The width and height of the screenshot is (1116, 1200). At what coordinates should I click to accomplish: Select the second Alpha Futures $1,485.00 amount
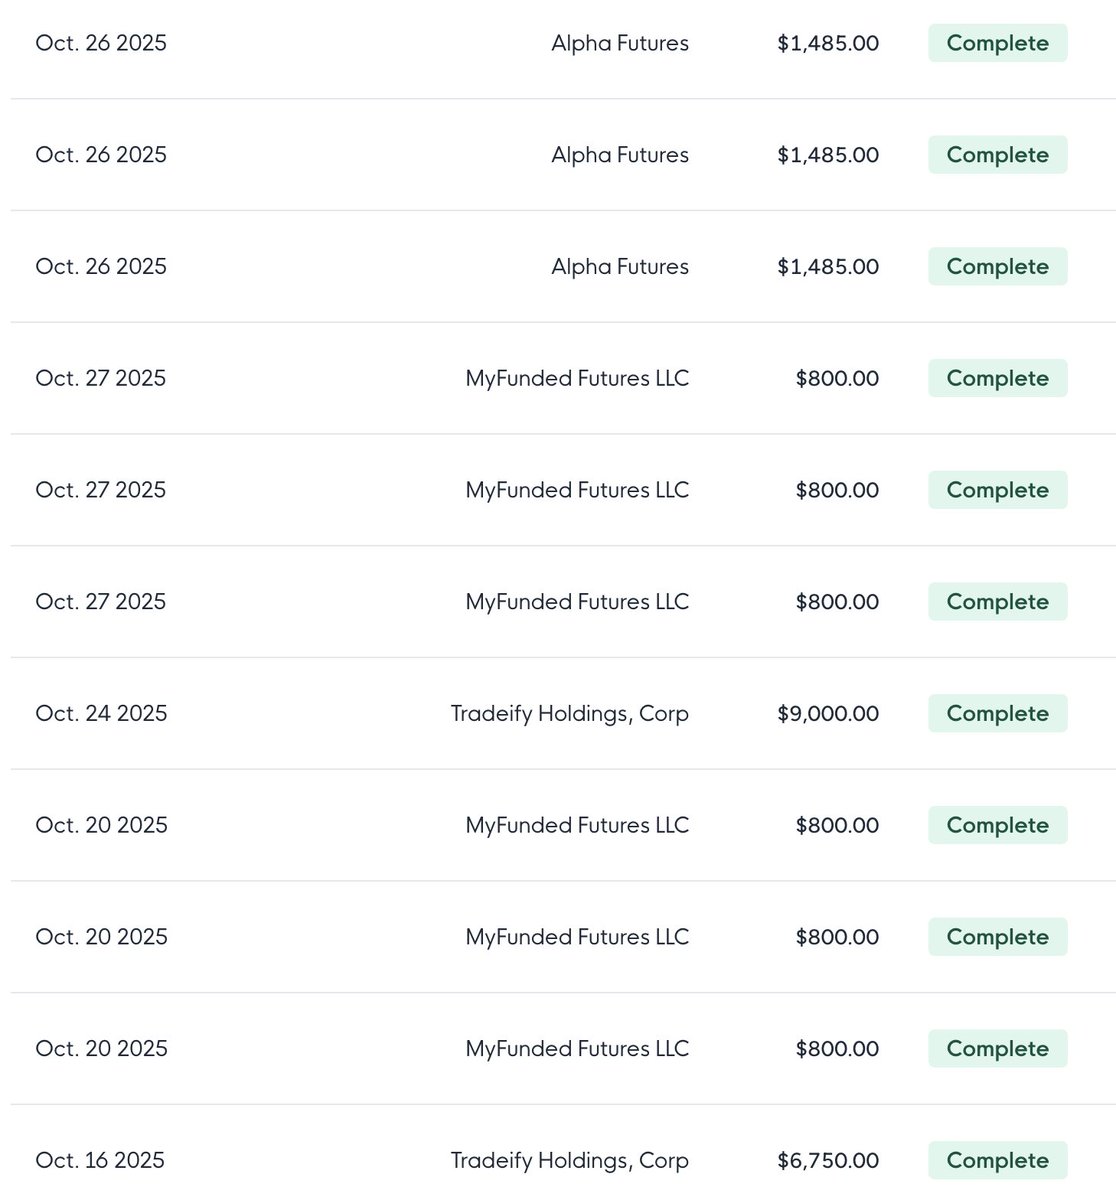click(828, 155)
